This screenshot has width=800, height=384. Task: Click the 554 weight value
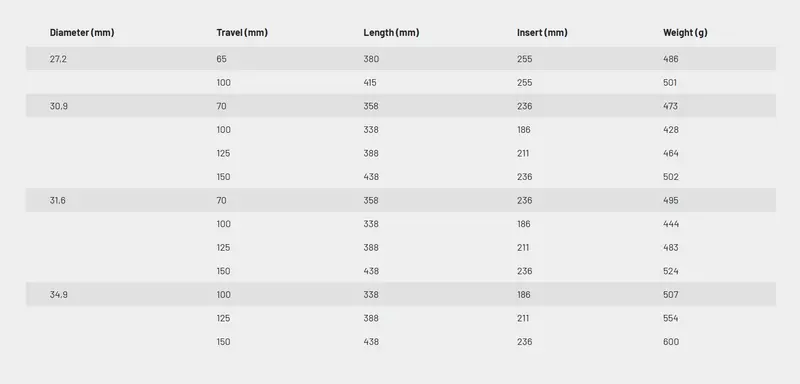[x=670, y=318]
